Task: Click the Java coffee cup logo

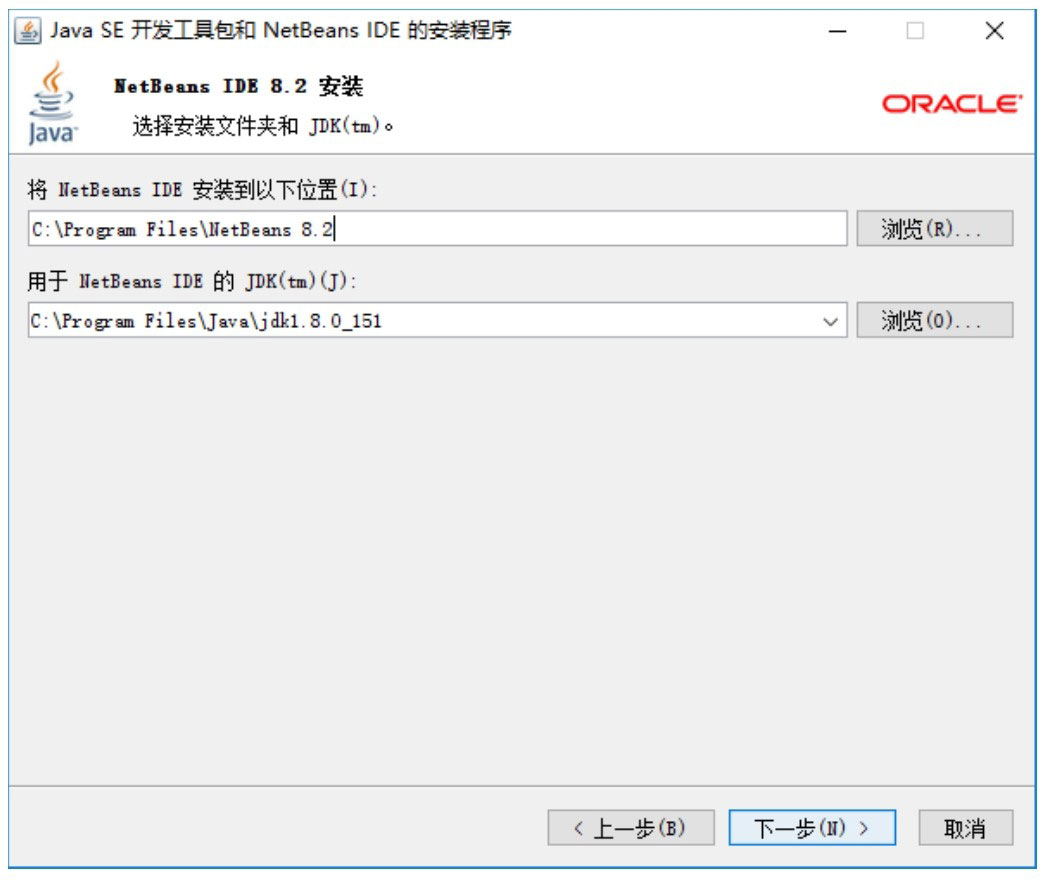Action: click(52, 103)
